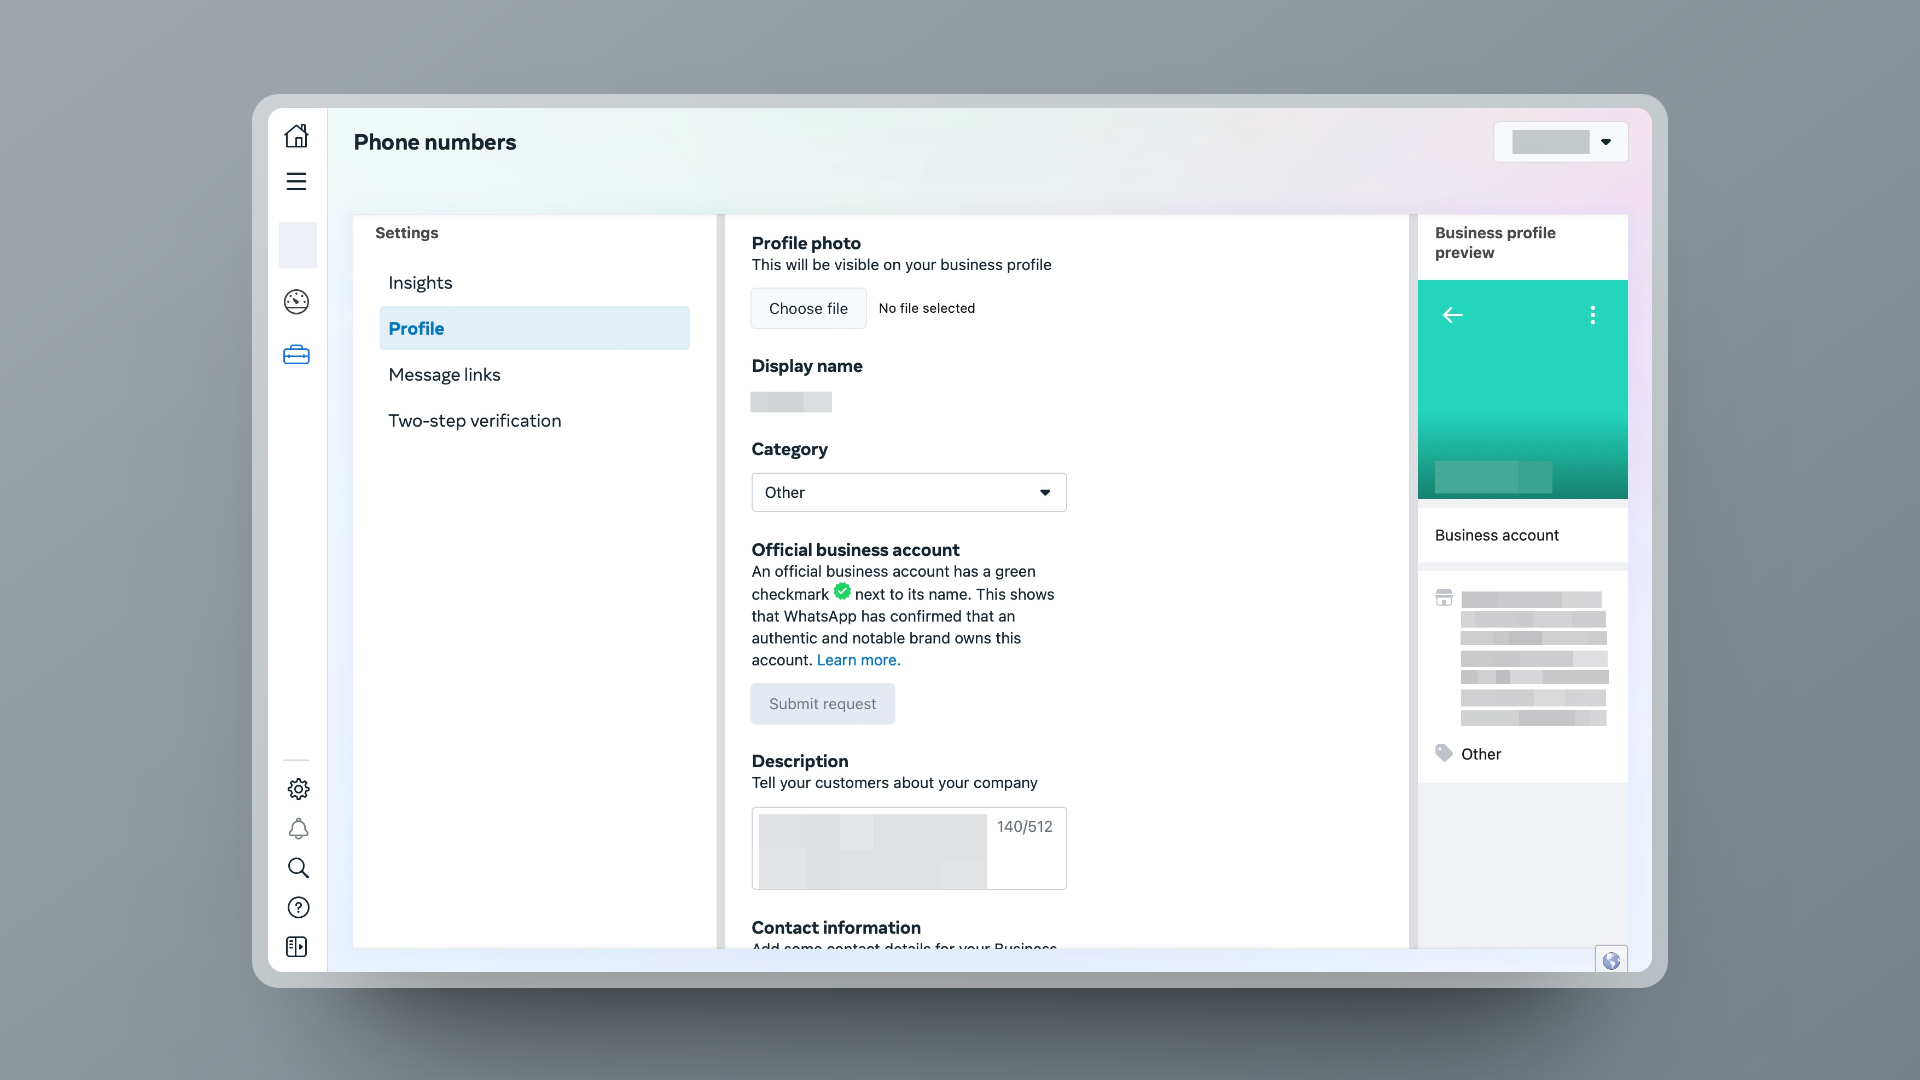Viewport: 1920px width, 1080px height.
Task: Open the account selector dropdown at top right
Action: coord(1560,142)
